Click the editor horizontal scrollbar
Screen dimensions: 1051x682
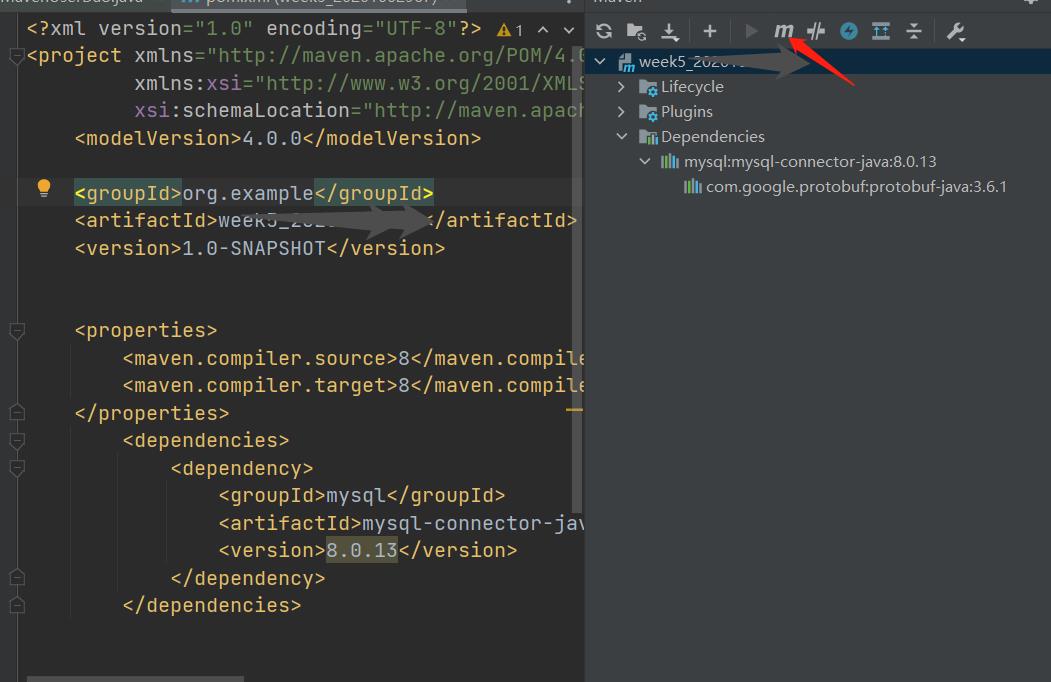coord(135,679)
